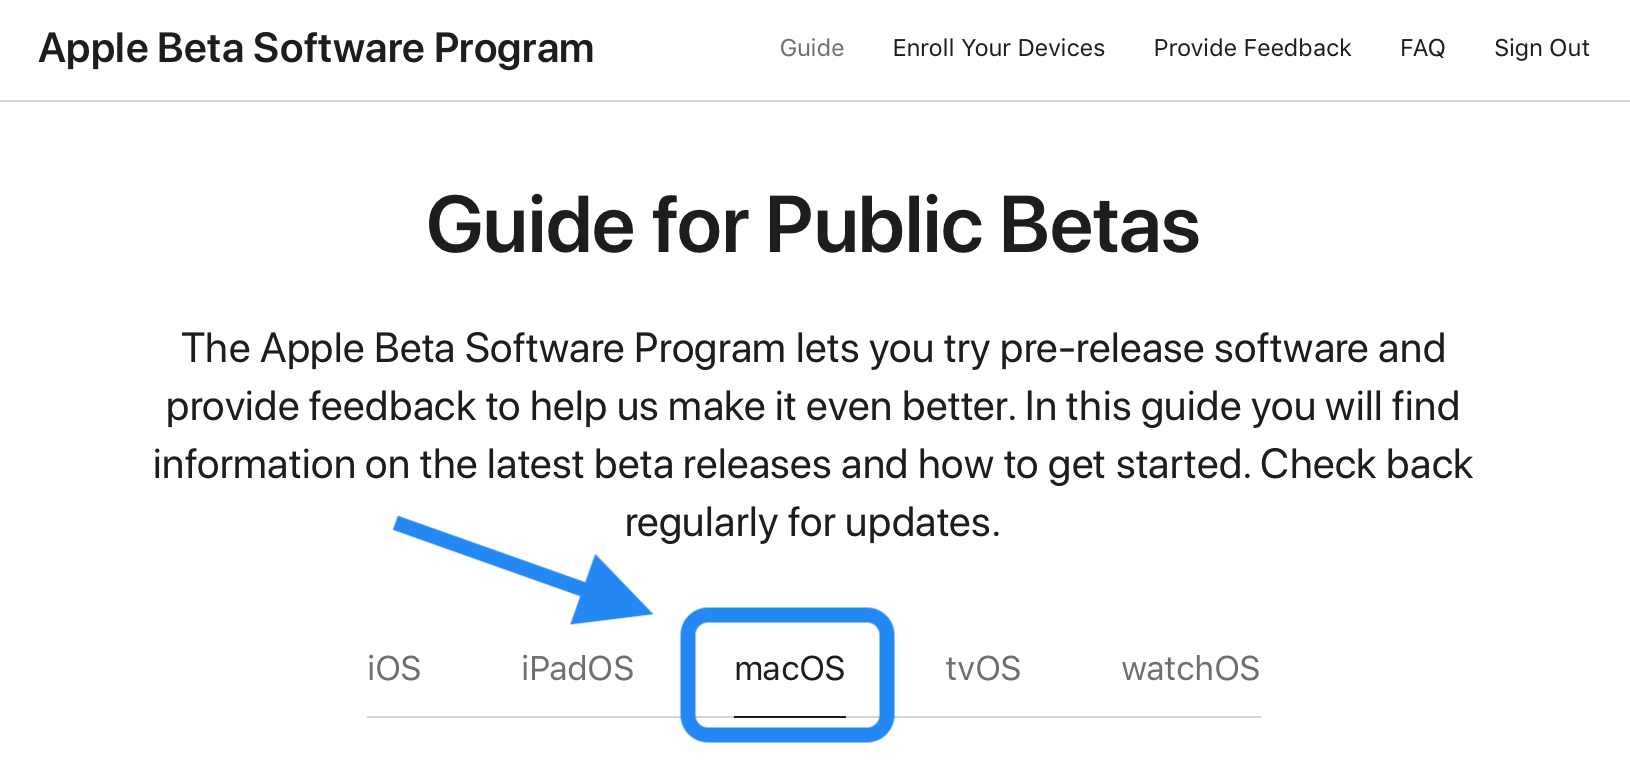
Task: Open the Provide Feedback page
Action: 1251,47
